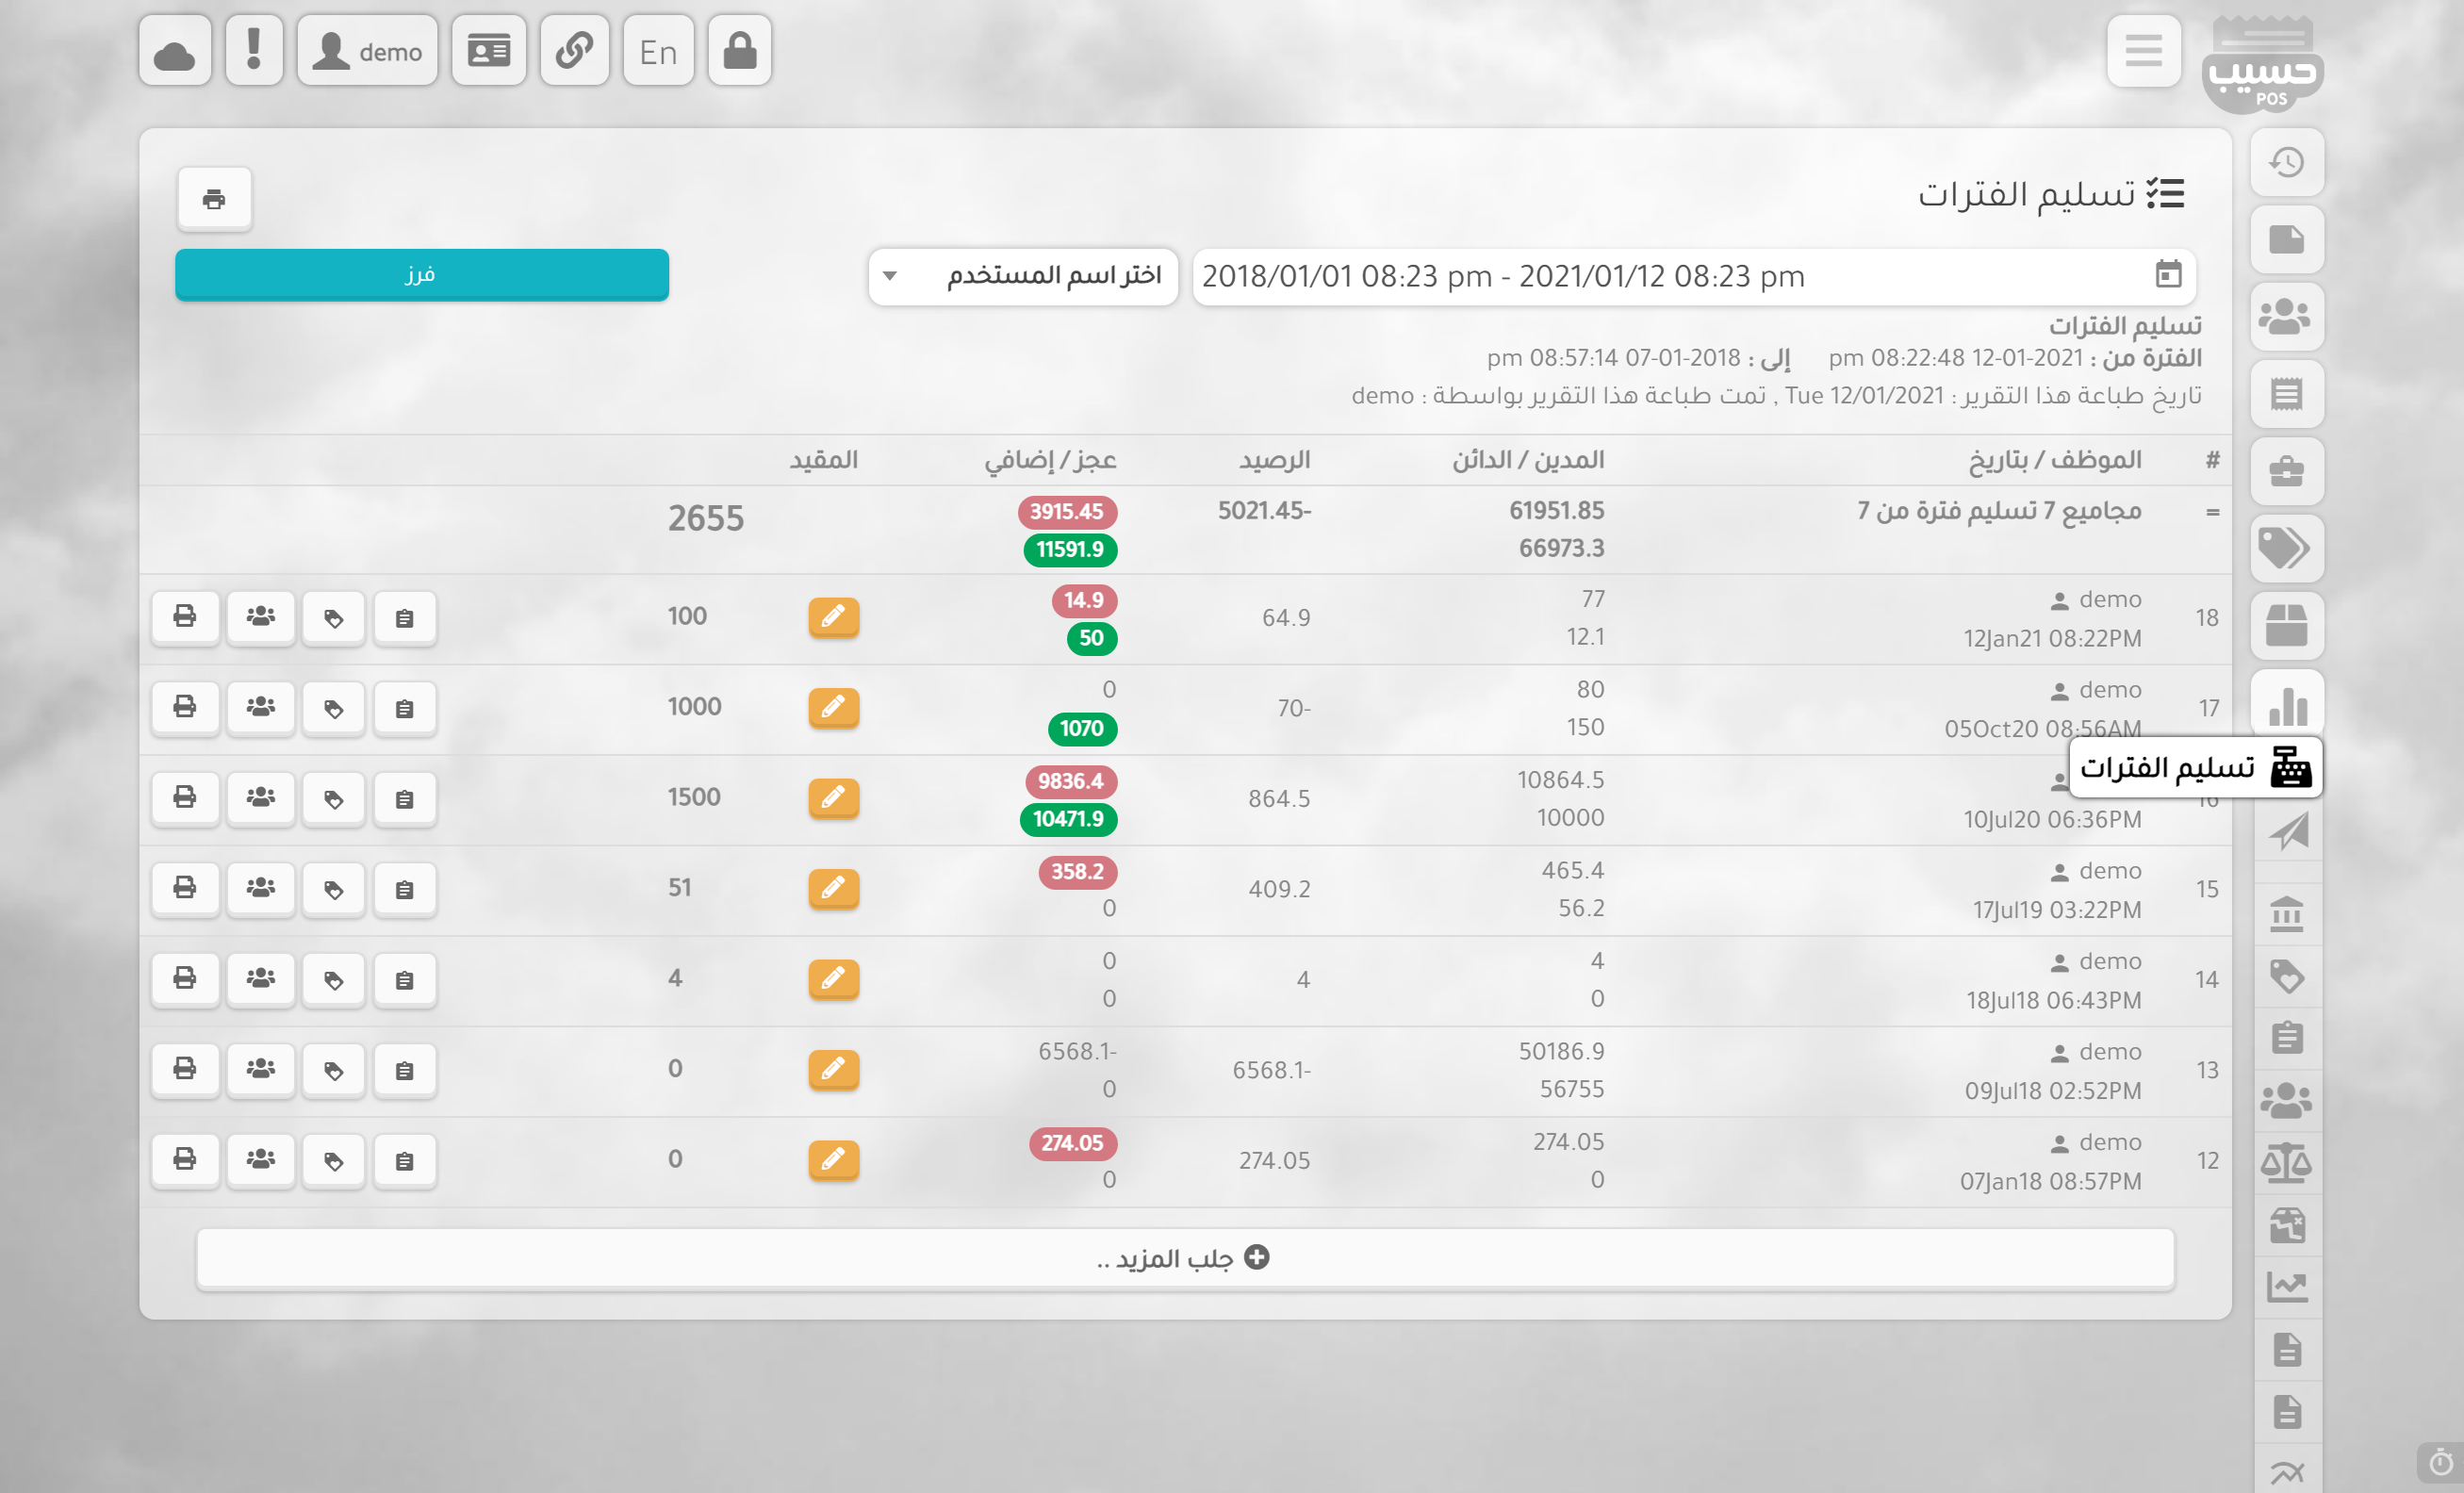The height and width of the screenshot is (1493, 2464).
Task: Click the exclamation alert icon
Action: coord(254,51)
